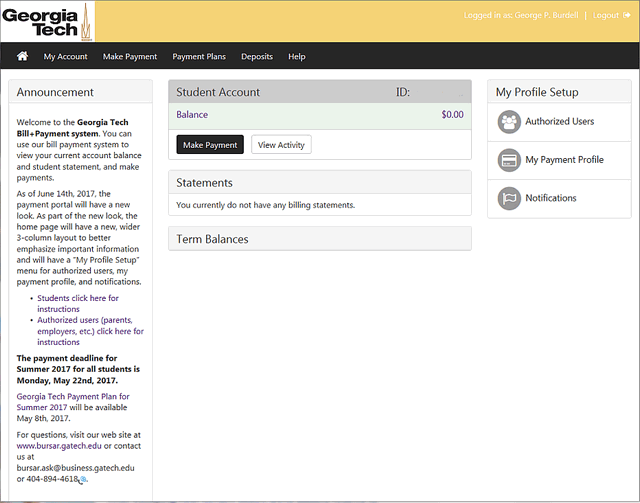Click the View Activity button
Viewport: 640px width, 503px height.
click(x=281, y=145)
